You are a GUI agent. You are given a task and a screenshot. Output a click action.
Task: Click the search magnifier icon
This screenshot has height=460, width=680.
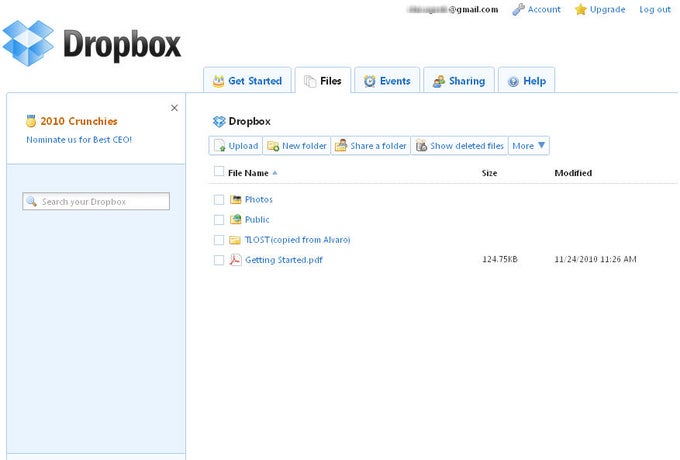coord(31,201)
